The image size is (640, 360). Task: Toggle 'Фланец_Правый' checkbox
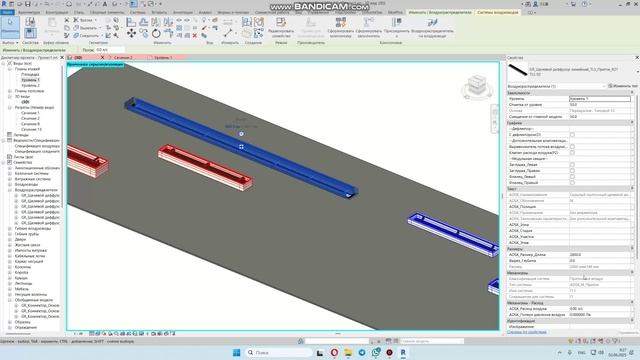pos(572,183)
